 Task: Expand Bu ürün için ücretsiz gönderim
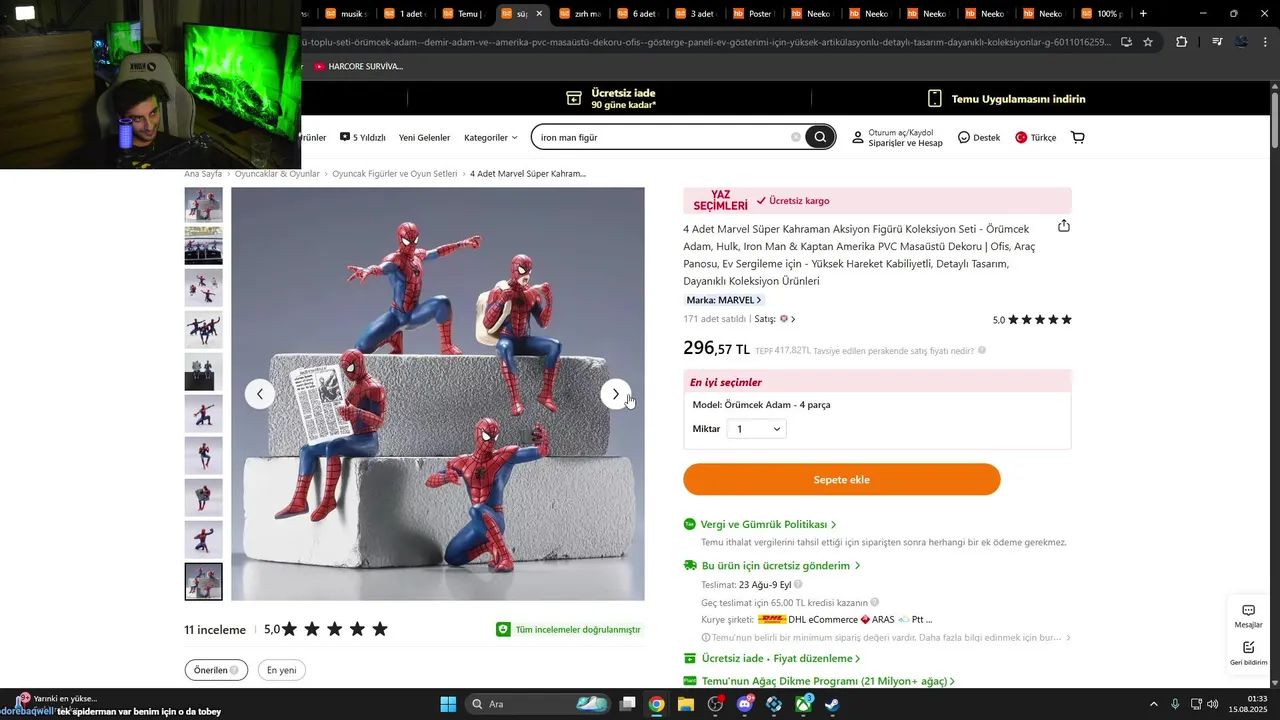(x=780, y=565)
